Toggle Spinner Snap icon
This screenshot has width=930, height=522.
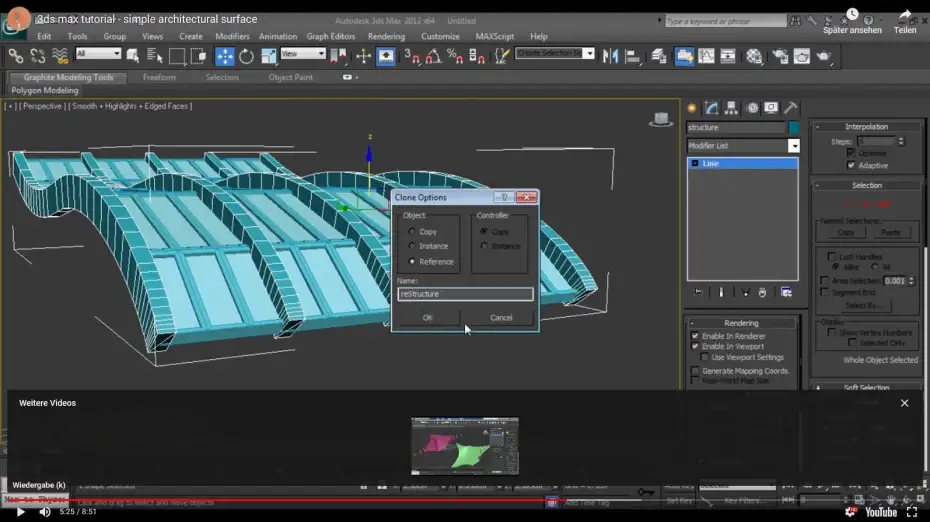(x=477, y=56)
